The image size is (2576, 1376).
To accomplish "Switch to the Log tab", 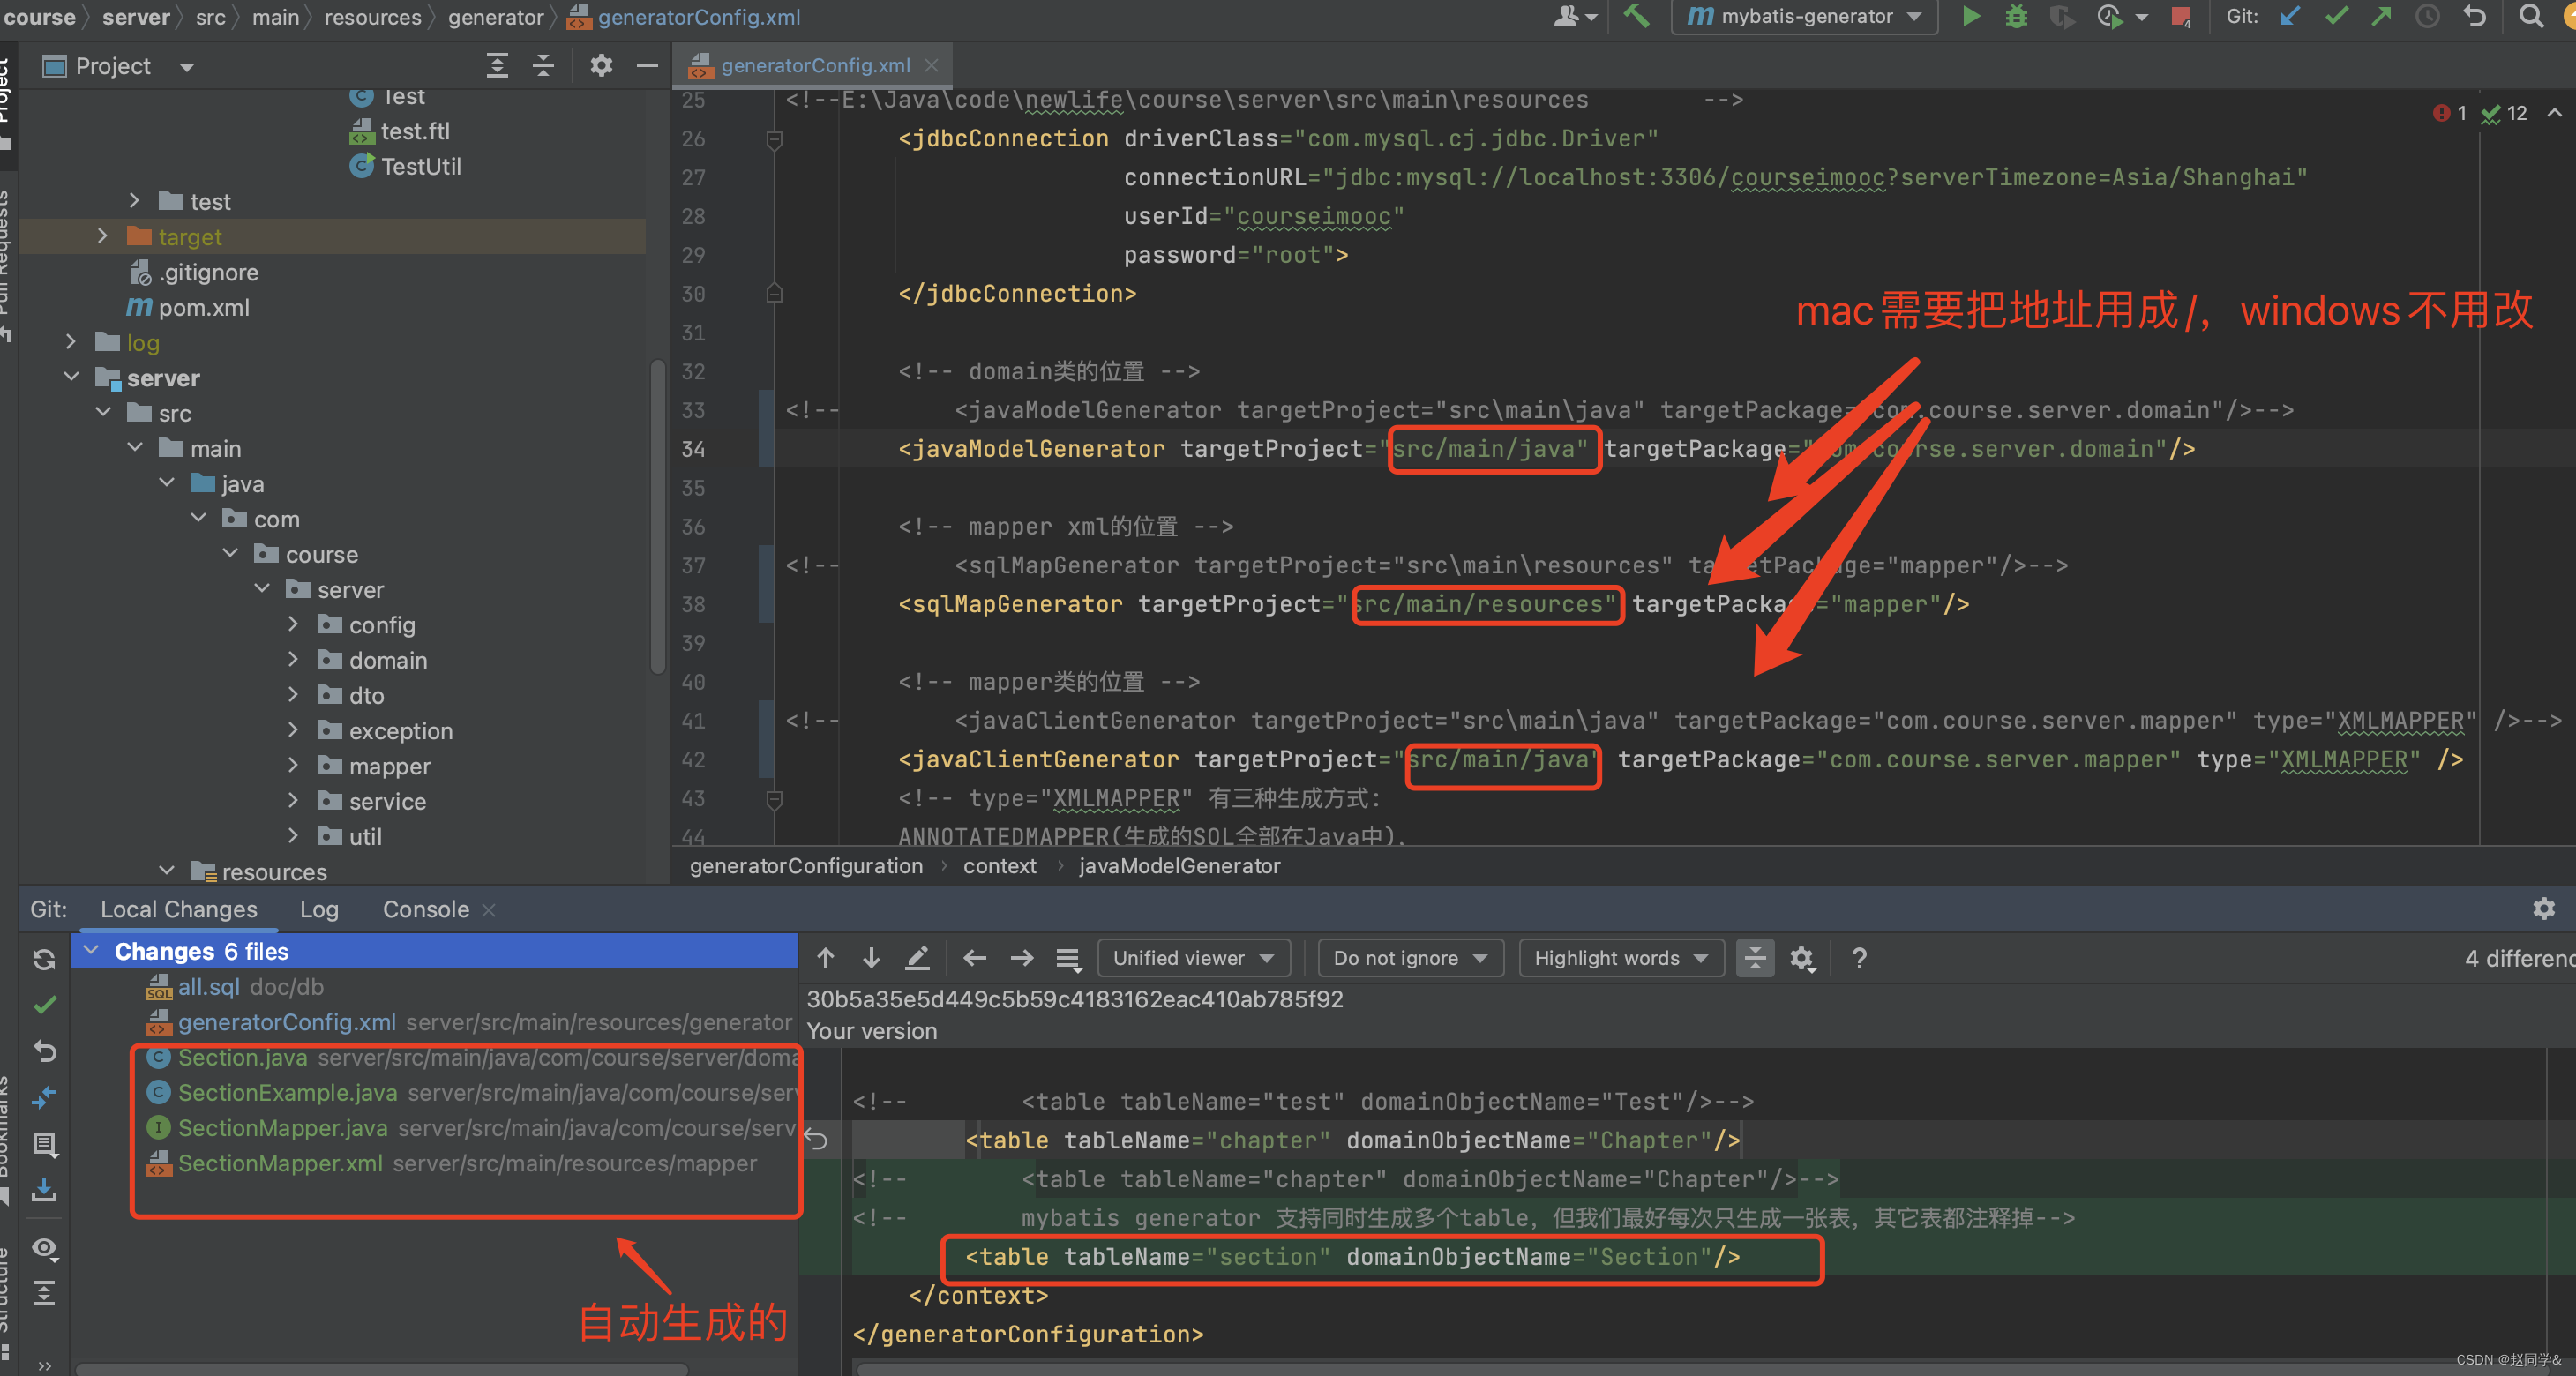I will point(319,910).
